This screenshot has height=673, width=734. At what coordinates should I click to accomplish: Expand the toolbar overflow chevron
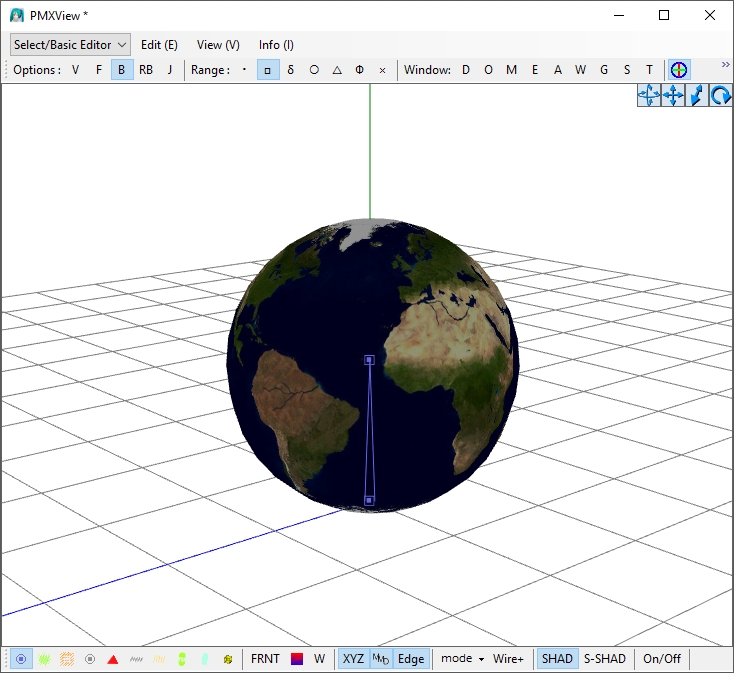coord(726,65)
